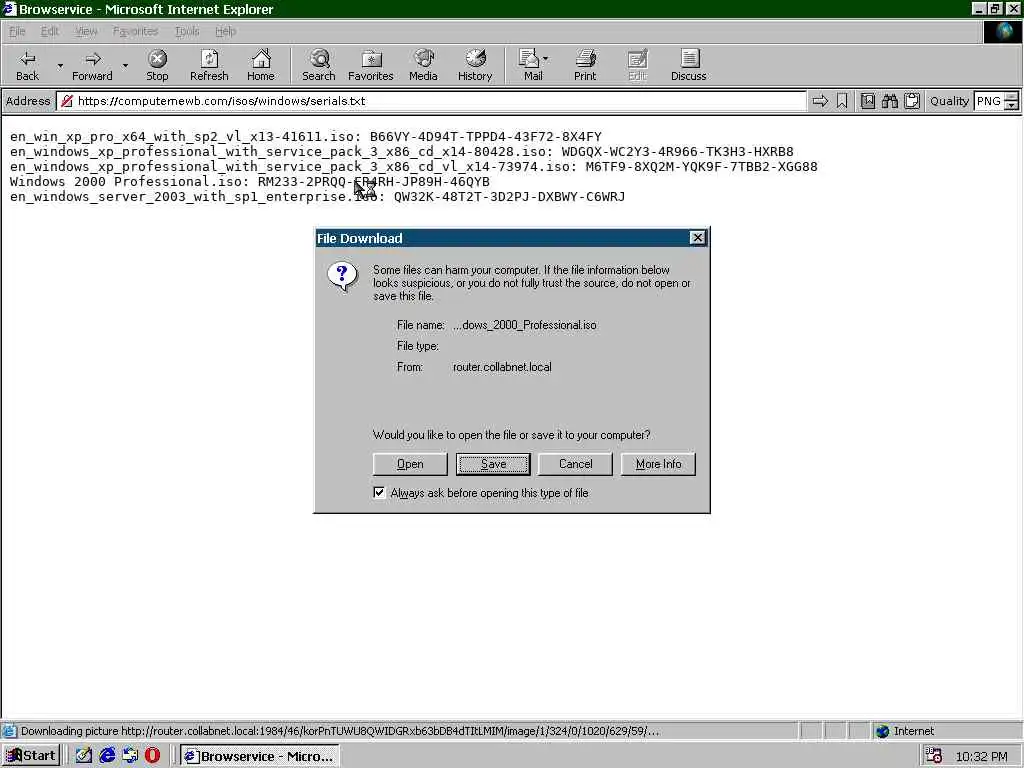The width and height of the screenshot is (1024, 768).
Task: Refresh the page via Refresh icon
Action: [209, 65]
